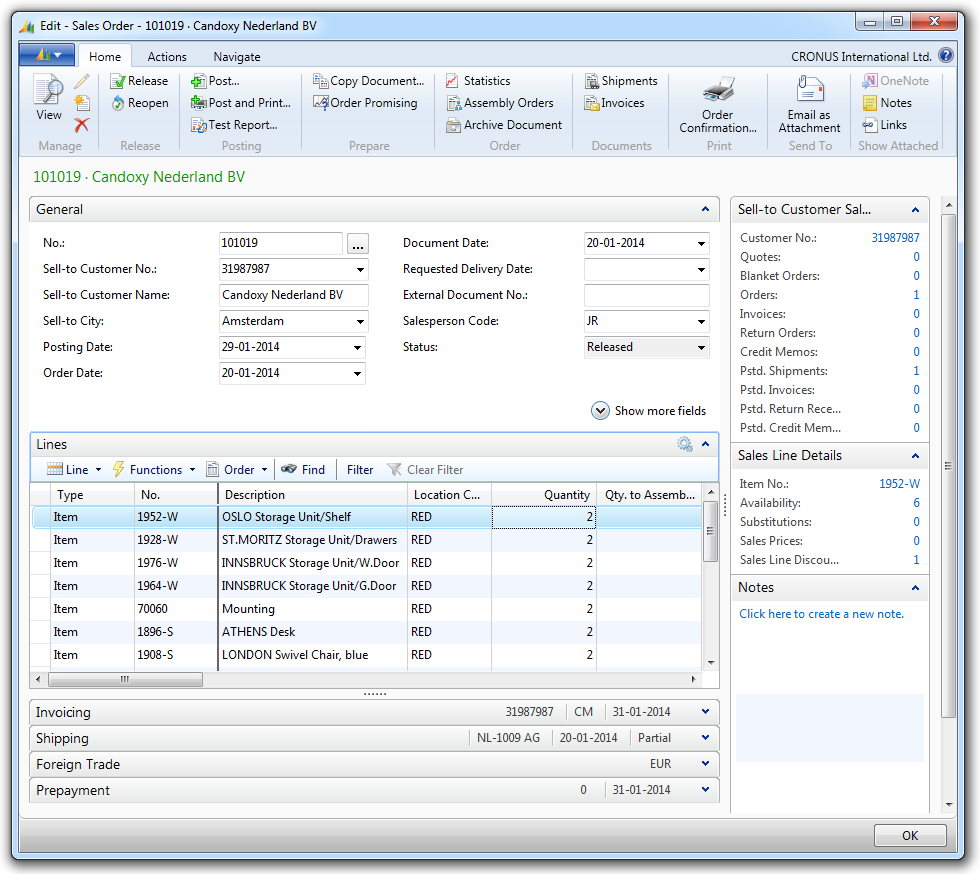Screen dimensions: 980x874
Task: Open the Posting Date dropdown
Action: 357,348
